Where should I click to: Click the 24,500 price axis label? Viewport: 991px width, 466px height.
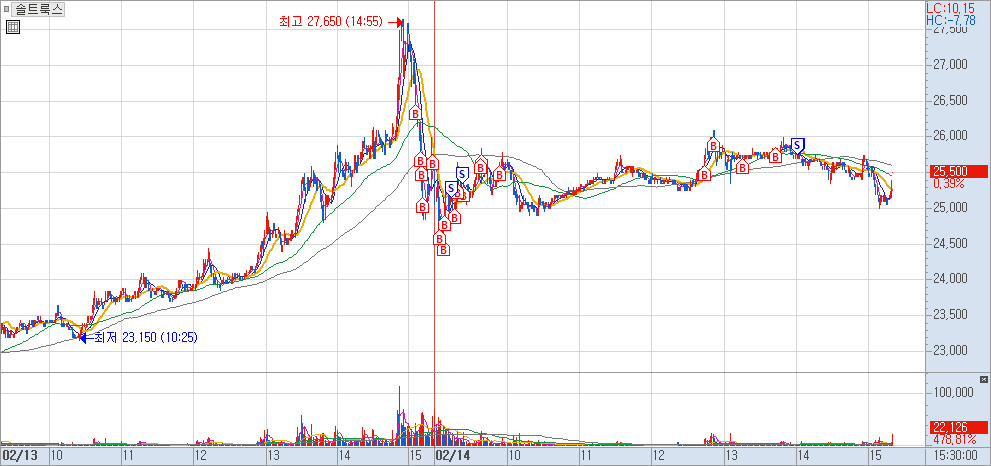pyautogui.click(x=950, y=243)
